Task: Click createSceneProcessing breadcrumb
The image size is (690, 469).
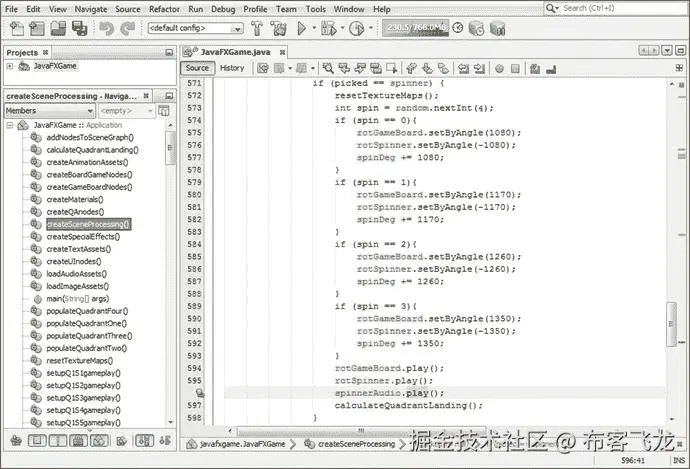Action: [350, 444]
